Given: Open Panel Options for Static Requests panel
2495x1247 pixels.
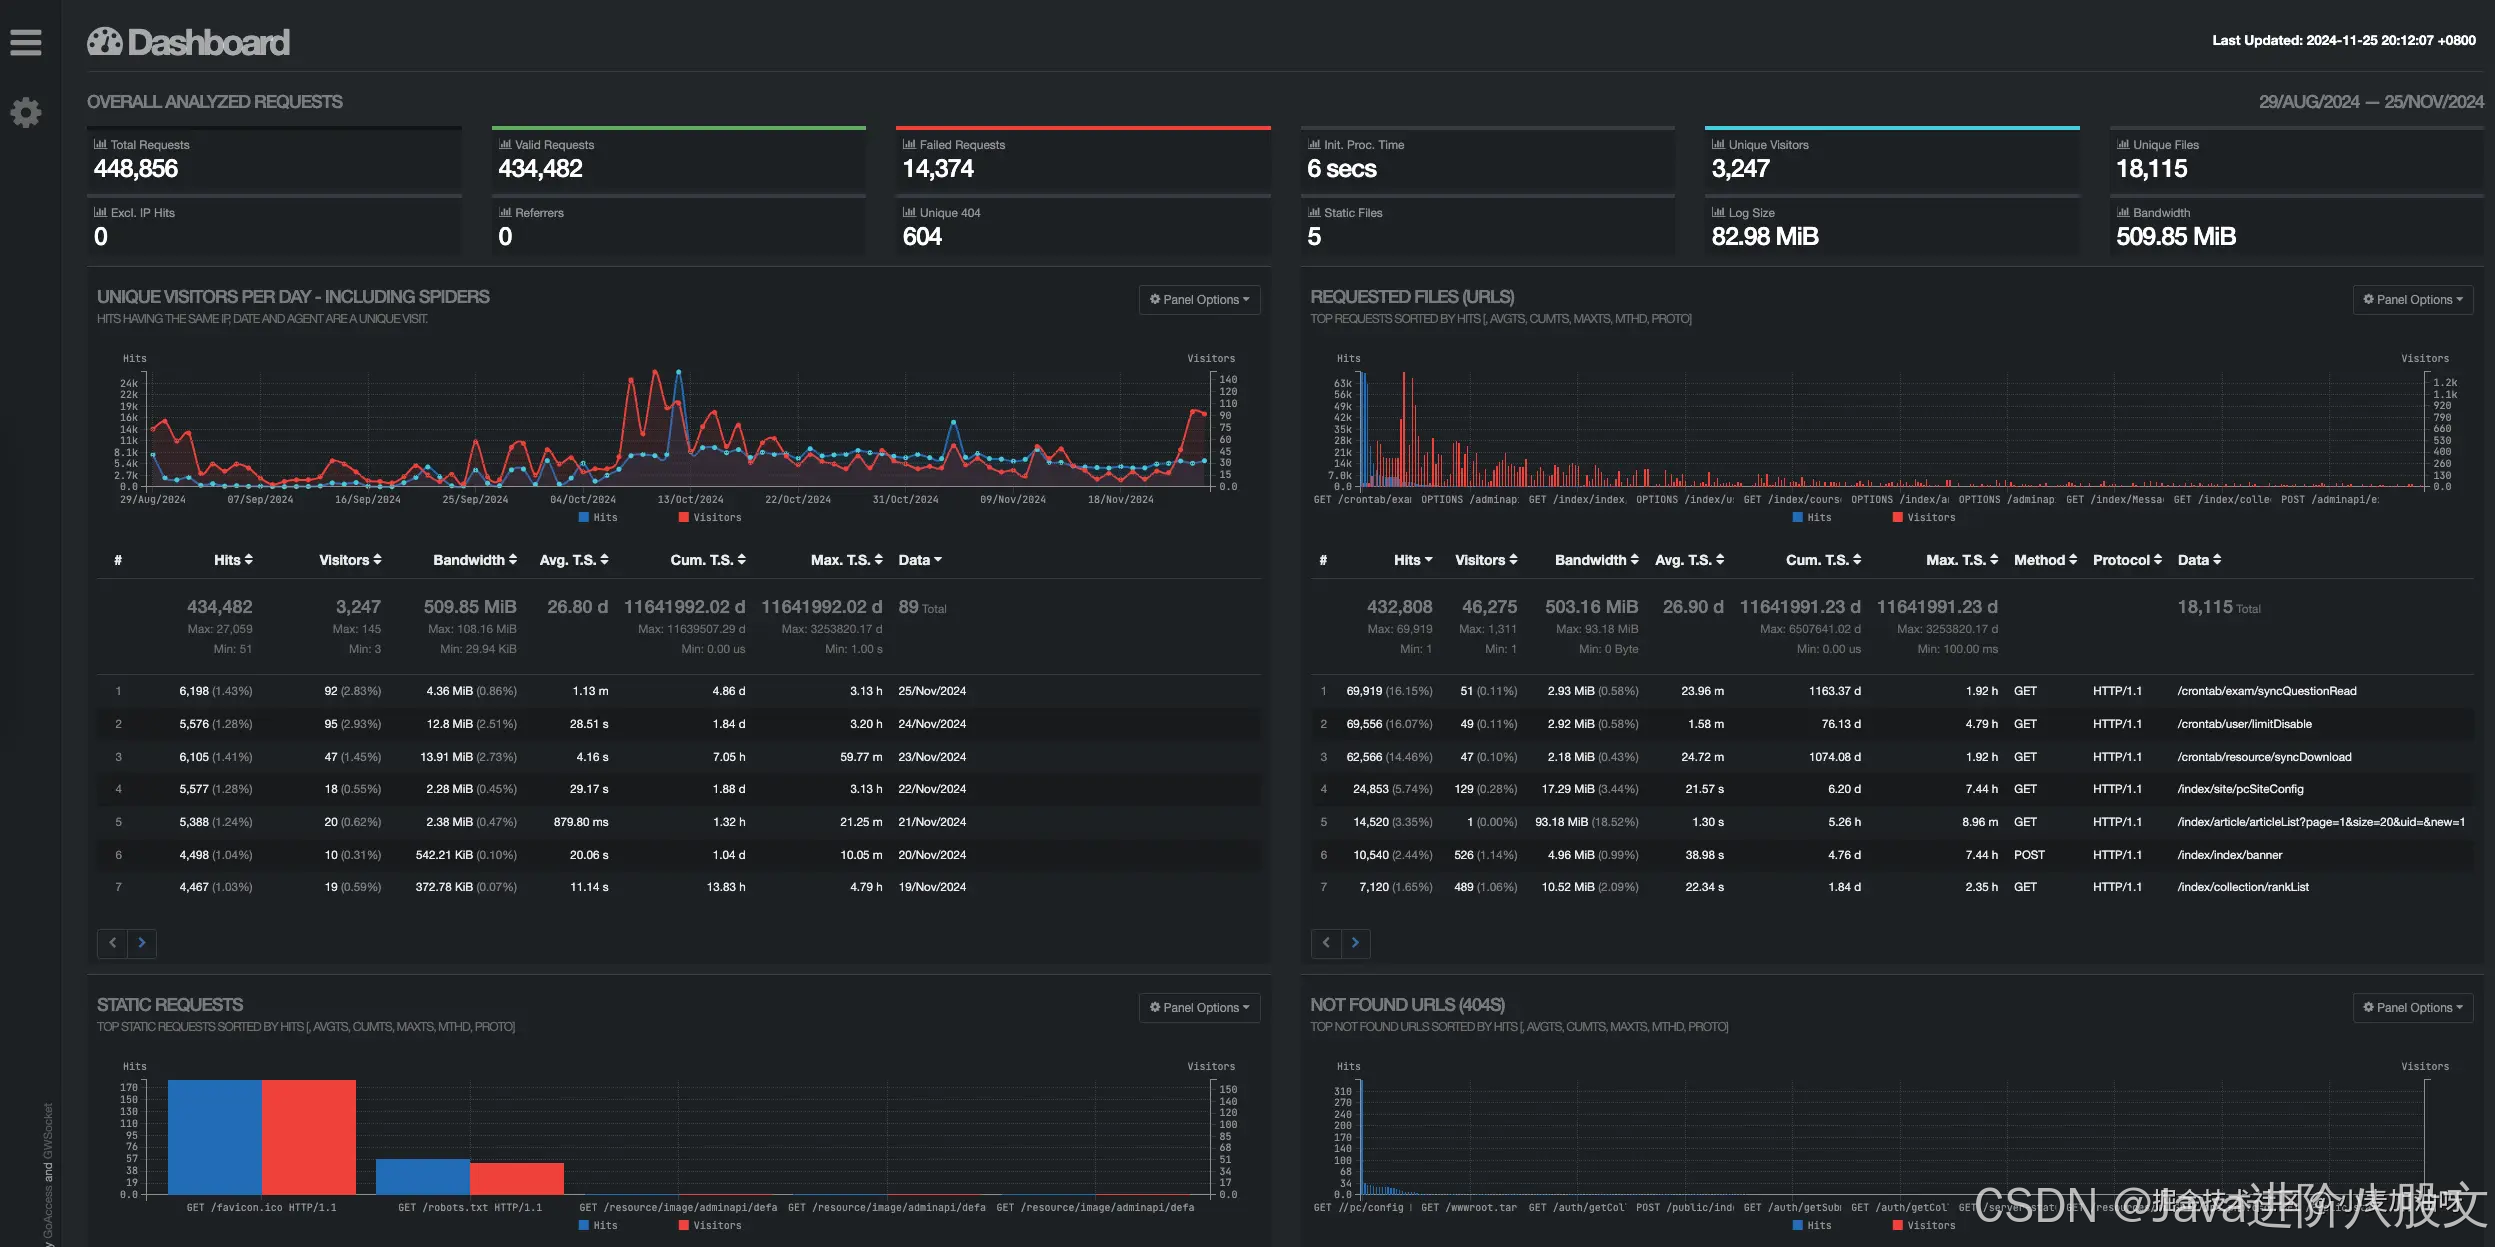Looking at the screenshot, I should tap(1199, 1008).
